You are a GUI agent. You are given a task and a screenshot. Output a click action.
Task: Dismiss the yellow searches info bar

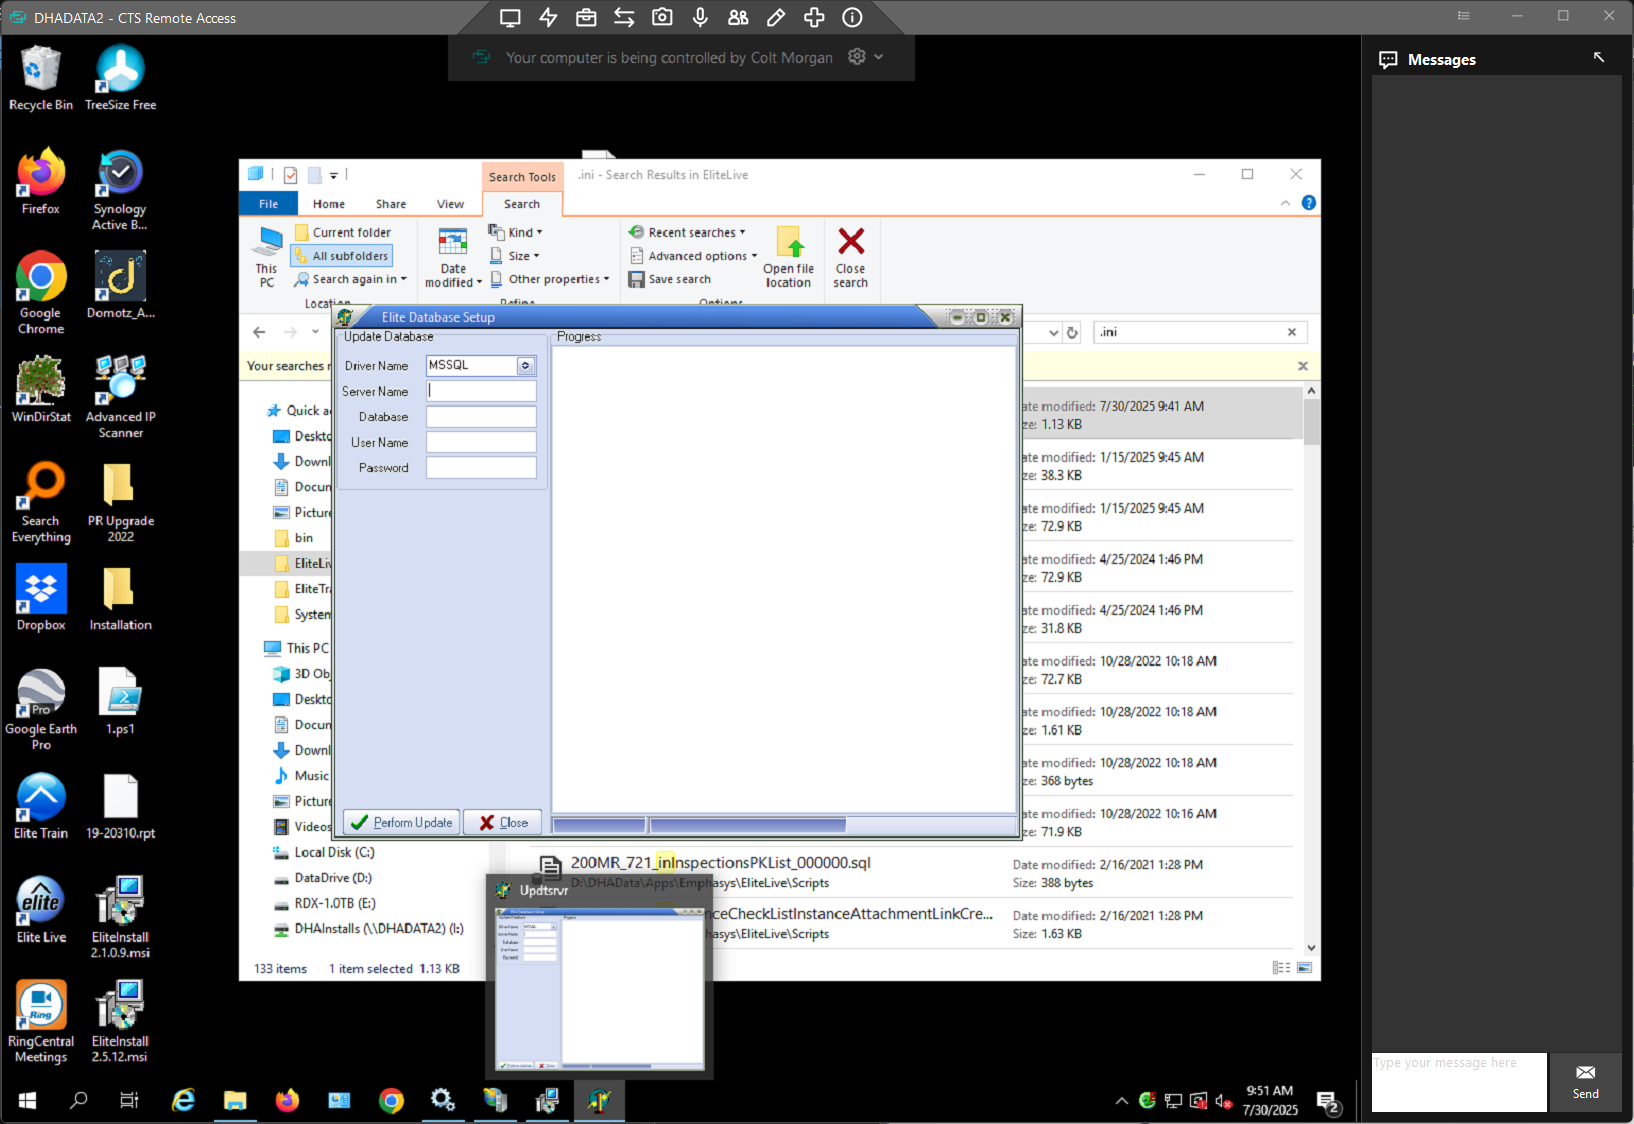[1303, 366]
